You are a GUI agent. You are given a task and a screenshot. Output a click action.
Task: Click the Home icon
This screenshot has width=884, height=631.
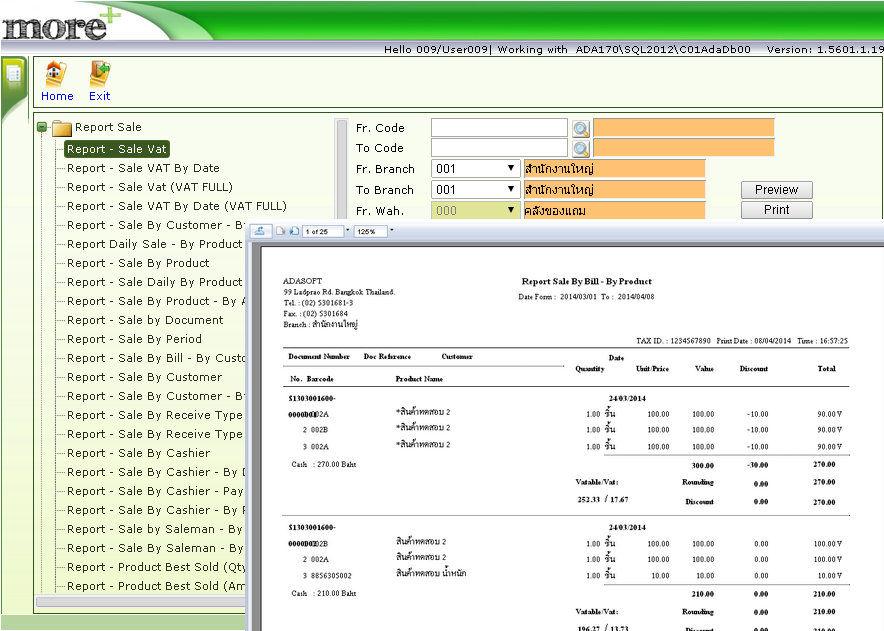(57, 75)
